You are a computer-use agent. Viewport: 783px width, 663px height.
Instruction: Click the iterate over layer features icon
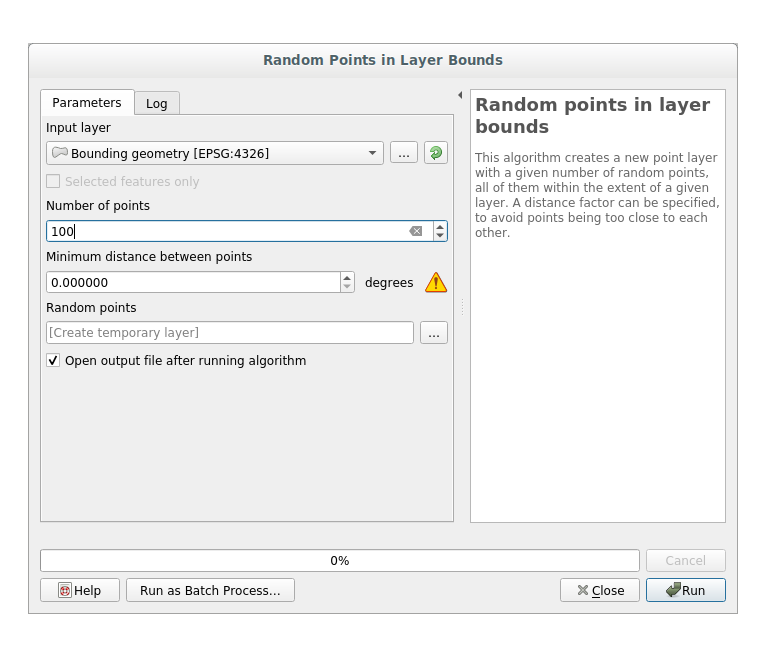(435, 153)
